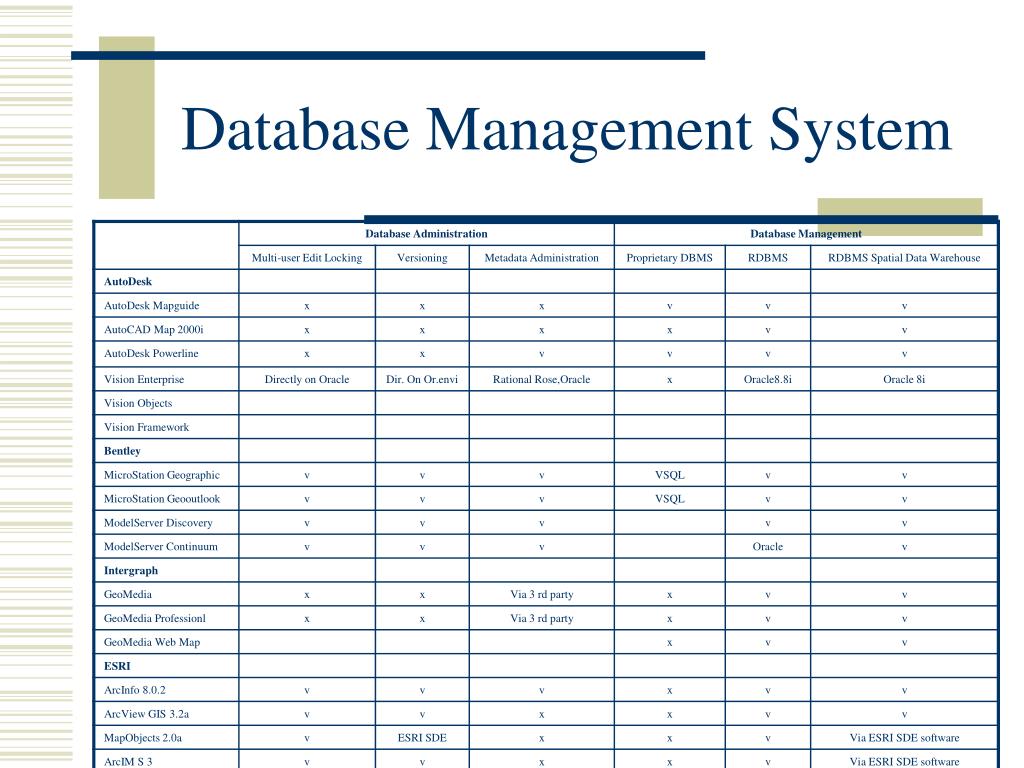This screenshot has width=1024, height=768.
Task: Select the 'Vision Enterprise' row label
Action: (x=144, y=379)
